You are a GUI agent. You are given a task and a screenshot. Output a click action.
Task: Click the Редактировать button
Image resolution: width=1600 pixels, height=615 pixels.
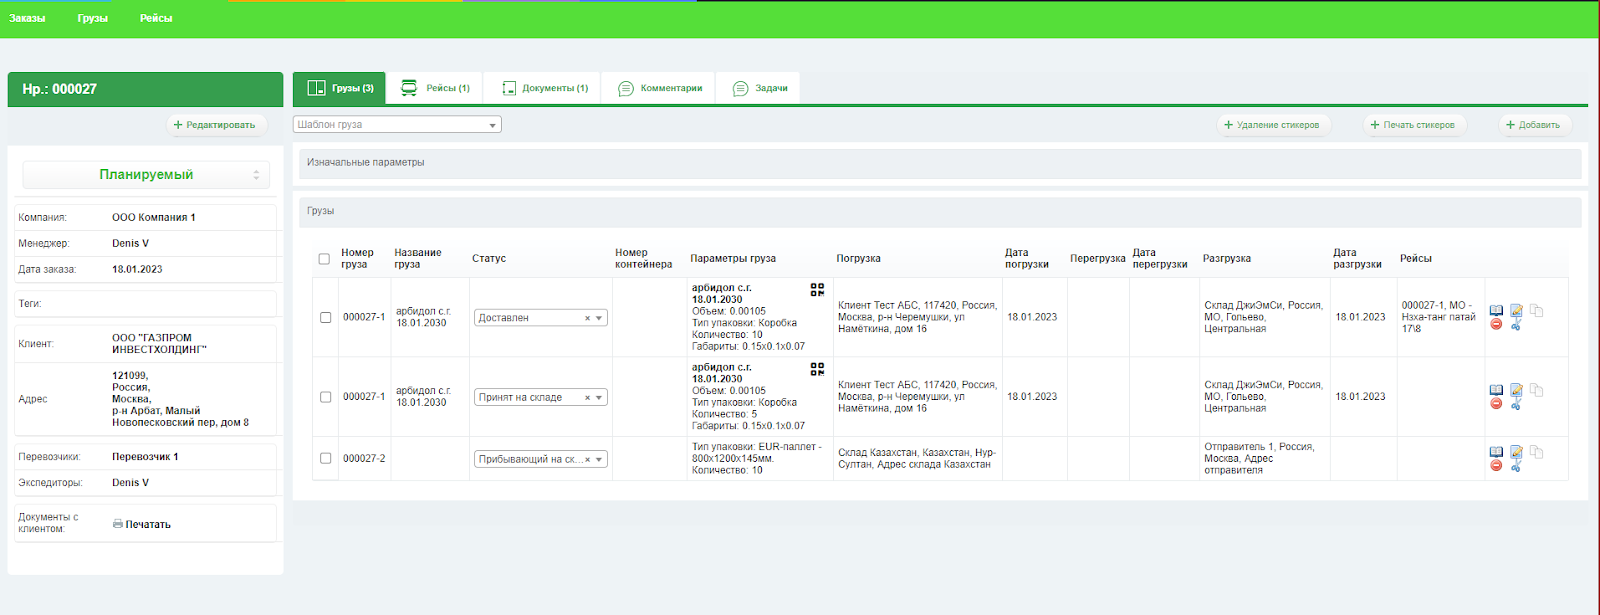pos(216,125)
